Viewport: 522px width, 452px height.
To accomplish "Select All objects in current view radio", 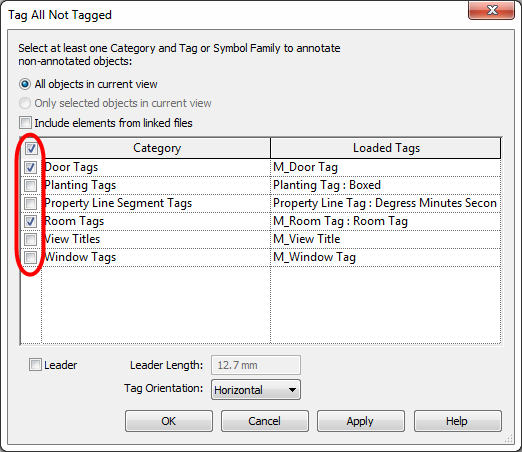I will pos(25,84).
